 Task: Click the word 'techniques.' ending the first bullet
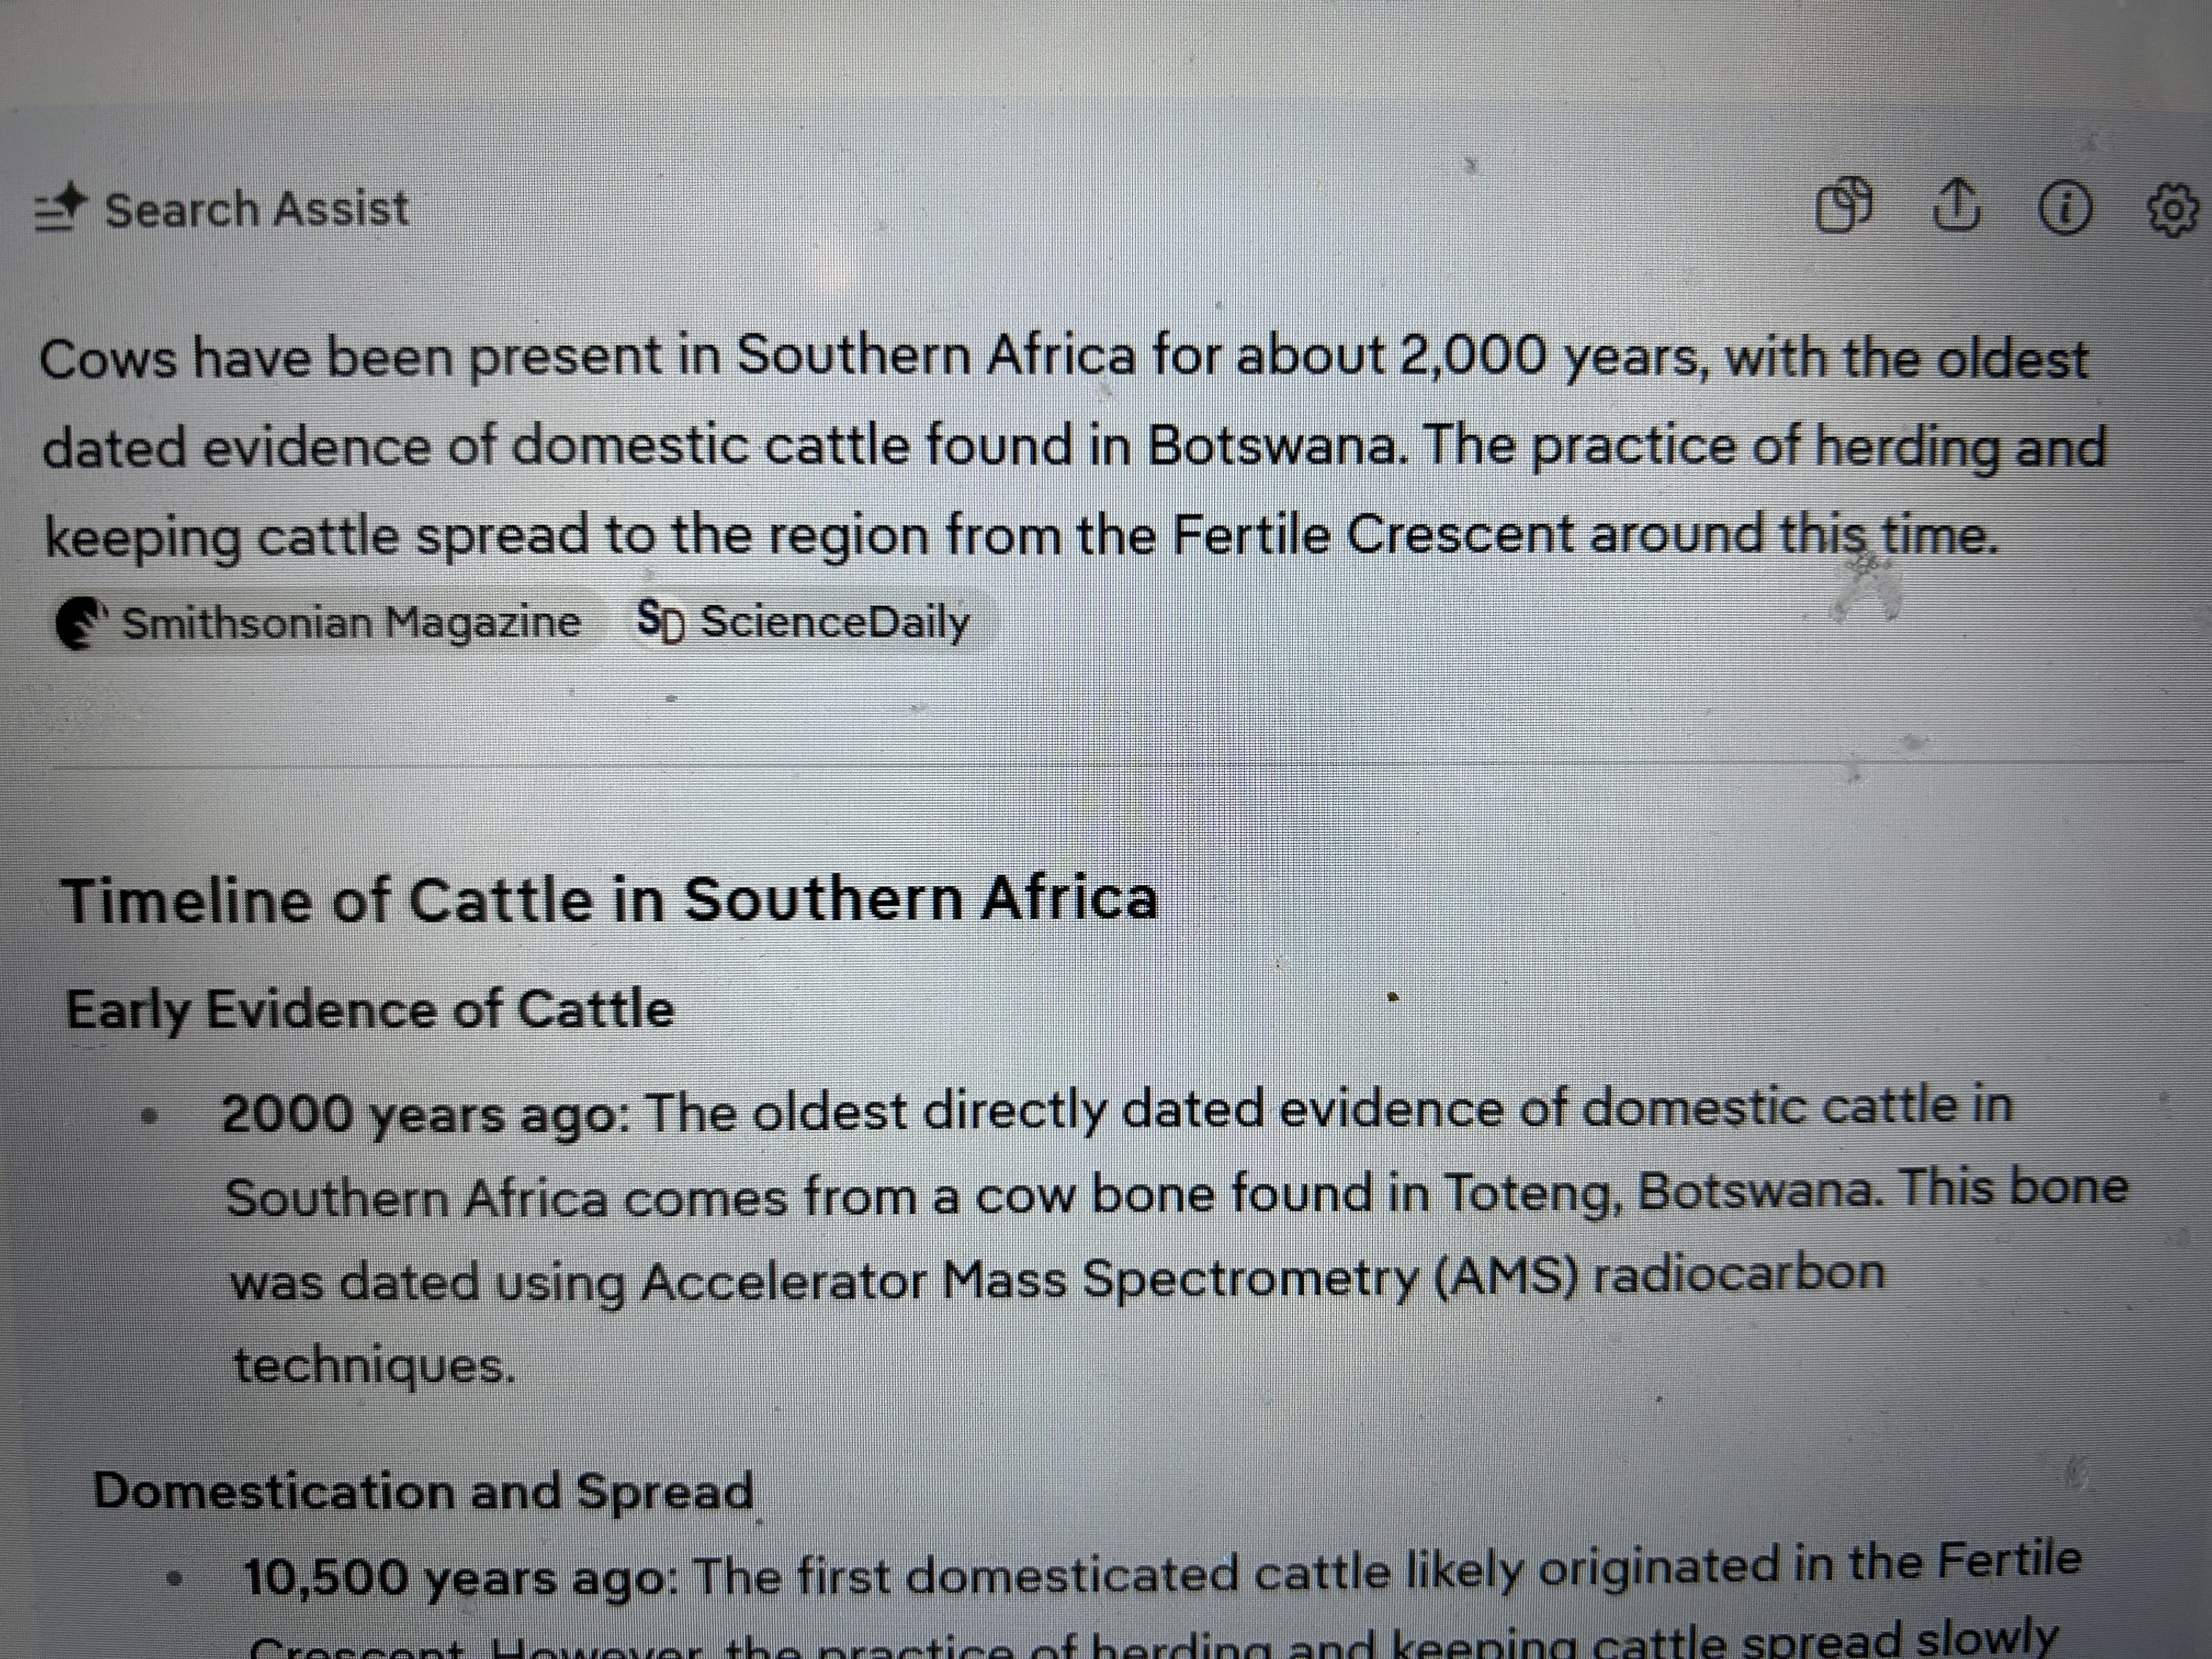(374, 1365)
